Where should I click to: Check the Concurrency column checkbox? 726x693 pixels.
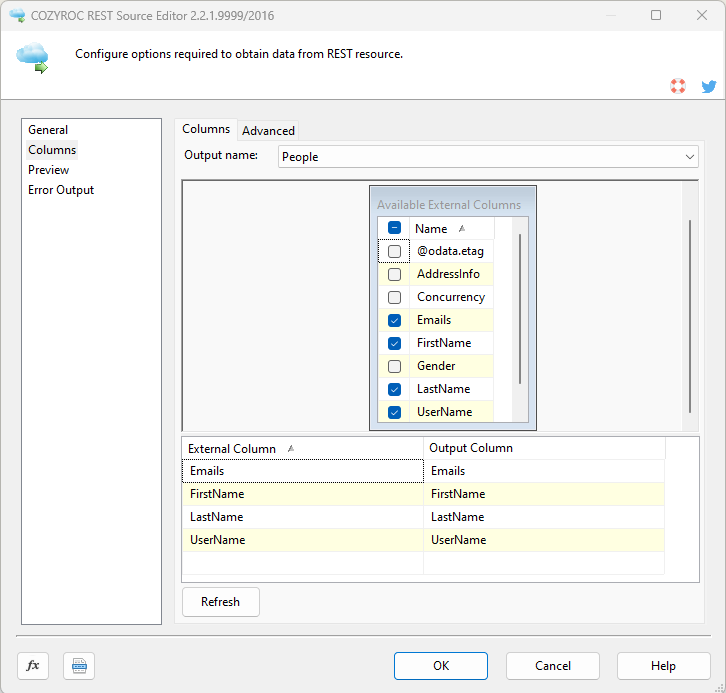(394, 297)
